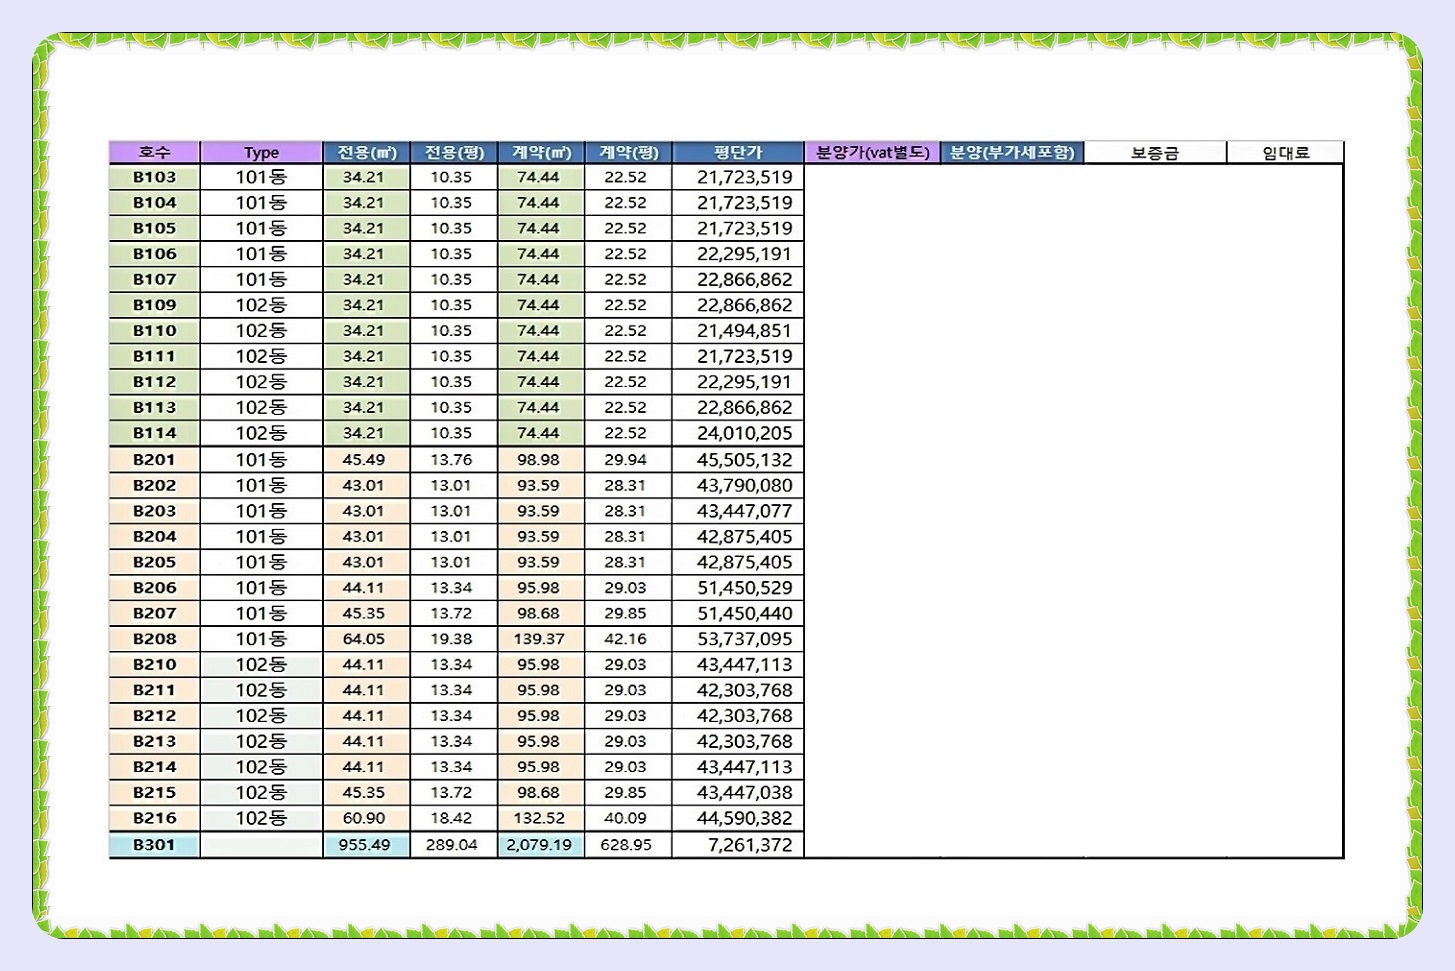Select the B301 total row cell
The height and width of the screenshot is (971, 1455).
tap(154, 845)
